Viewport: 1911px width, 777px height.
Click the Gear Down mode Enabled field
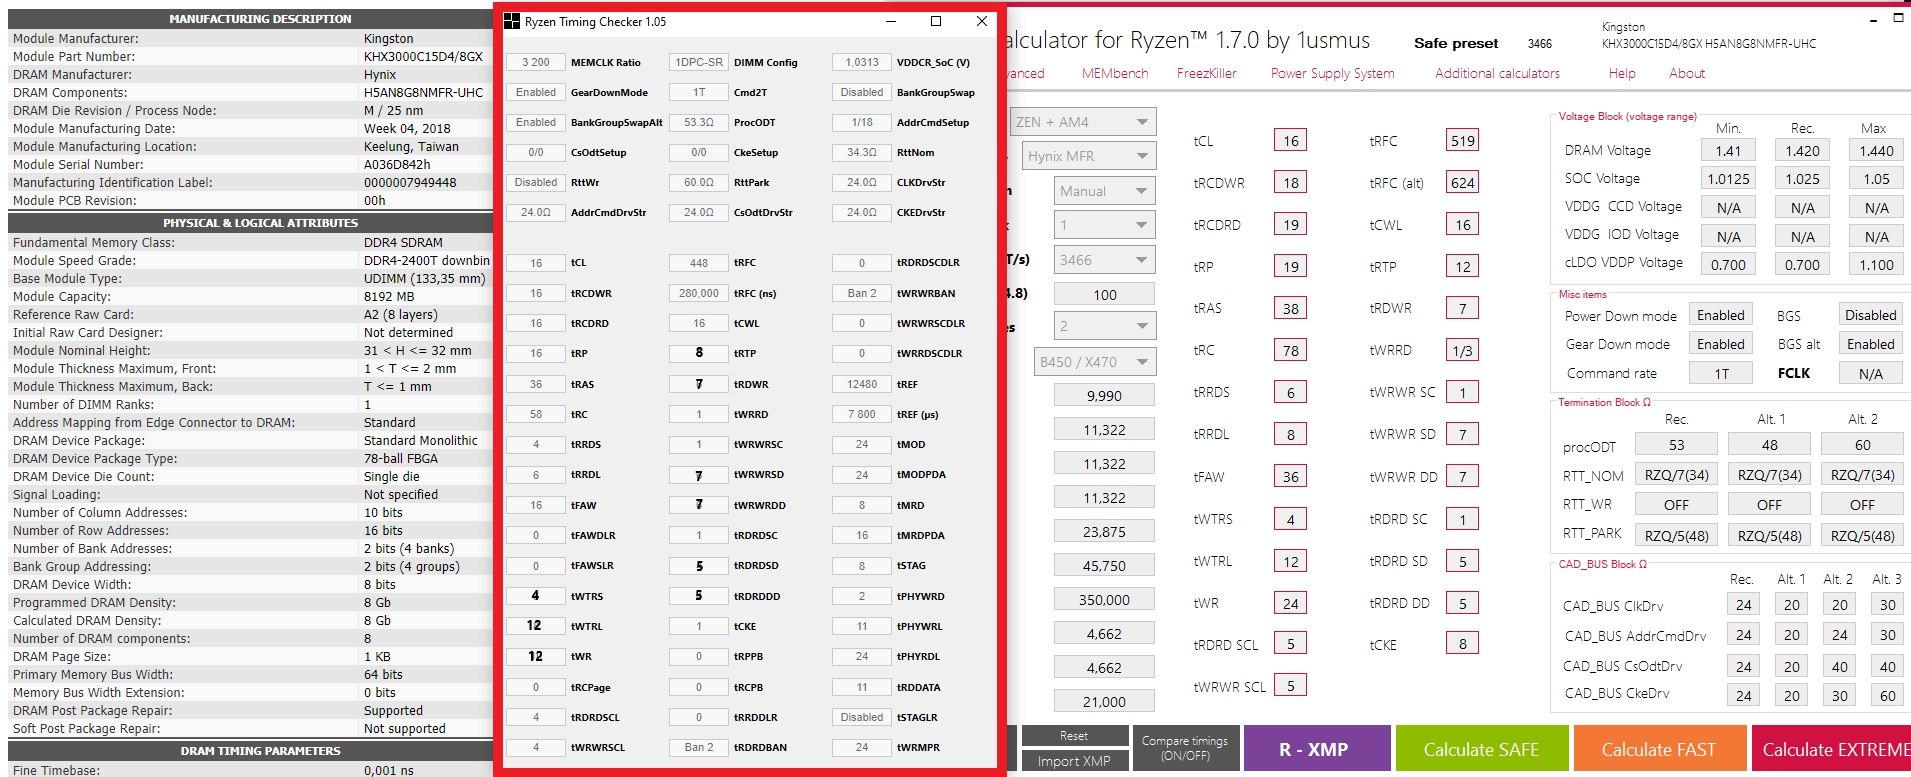pos(1721,344)
